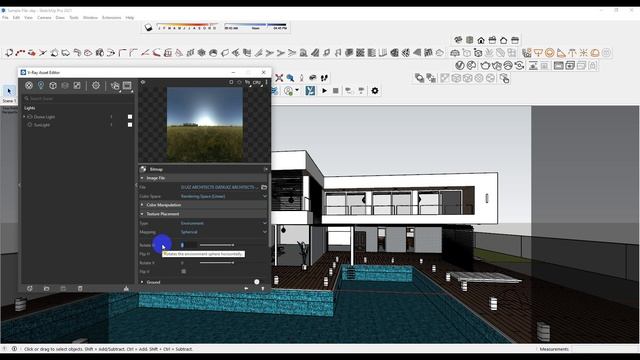640x360 pixels.
Task: Open the Help menu
Action: click(130, 18)
